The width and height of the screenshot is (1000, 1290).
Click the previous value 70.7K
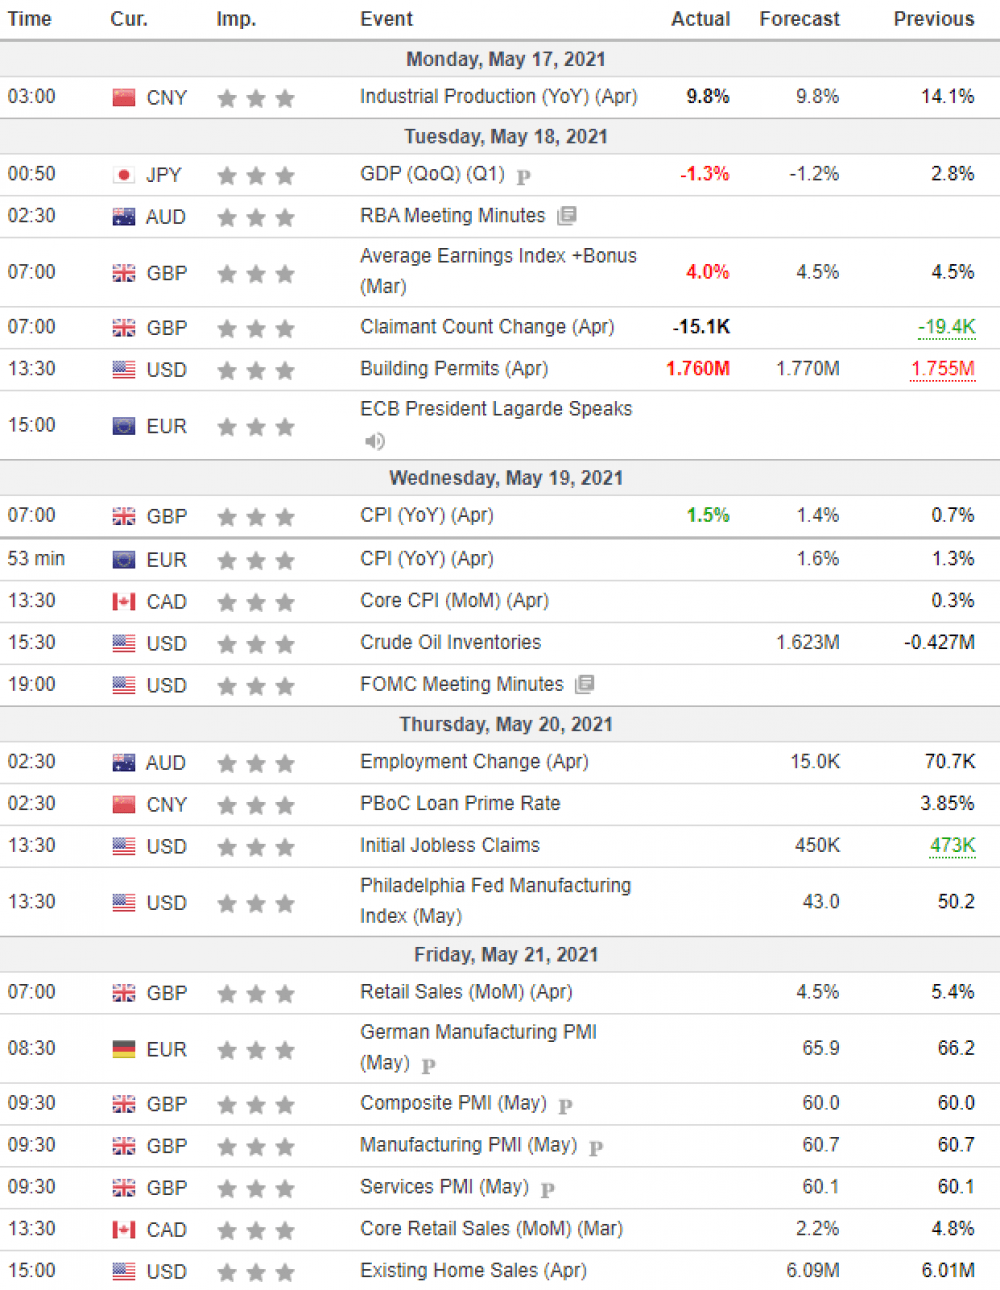[x=950, y=762]
